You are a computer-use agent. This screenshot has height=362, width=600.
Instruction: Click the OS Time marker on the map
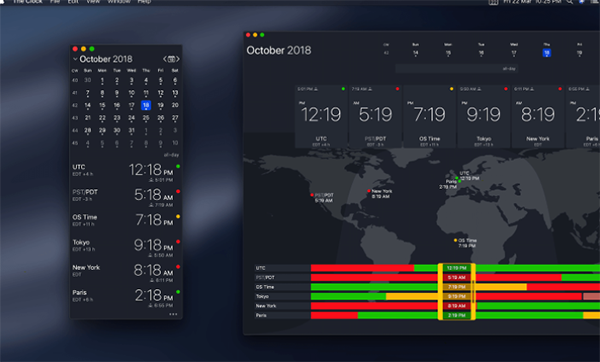click(x=455, y=240)
